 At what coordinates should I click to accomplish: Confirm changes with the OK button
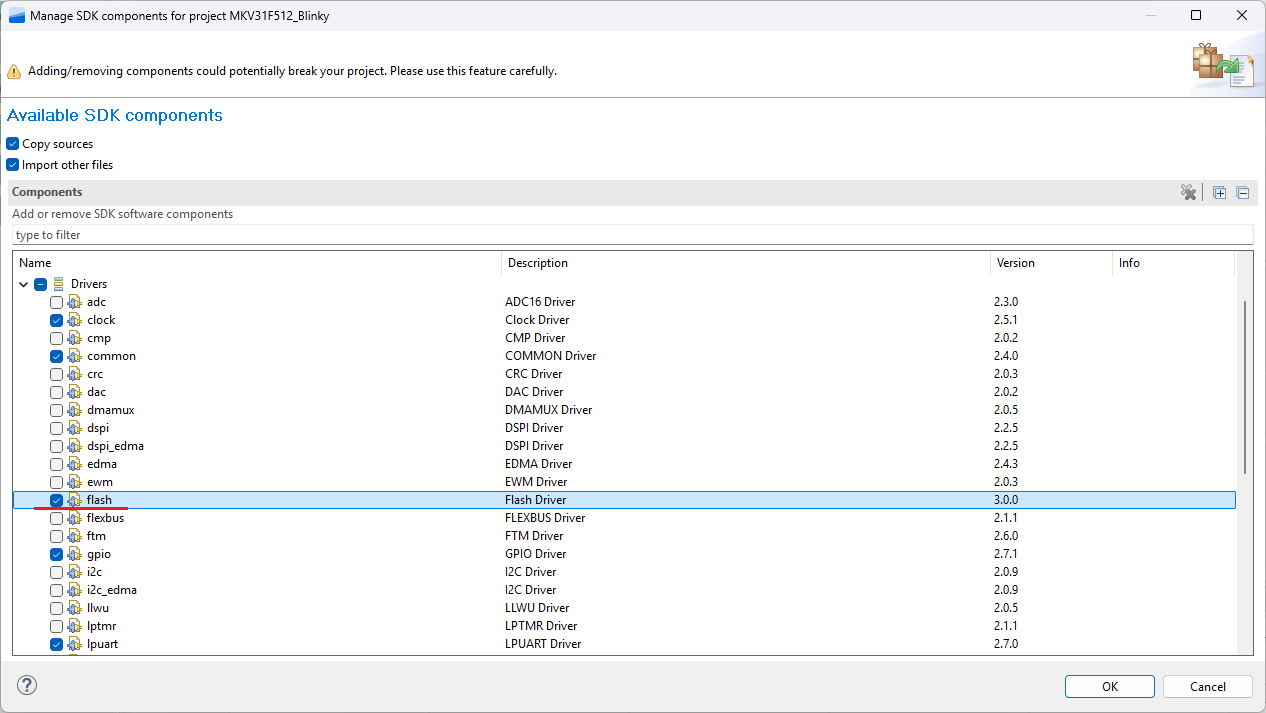tap(1109, 686)
